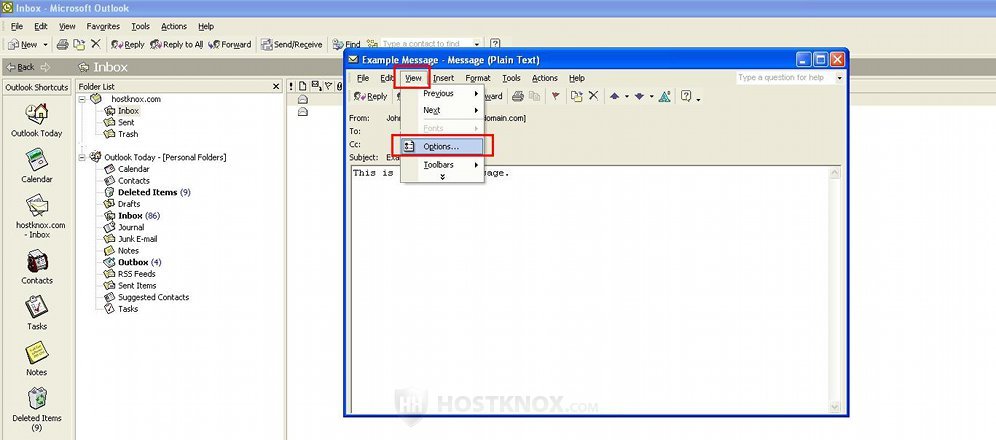
Task: Open the Format menu in message window
Action: [x=478, y=78]
